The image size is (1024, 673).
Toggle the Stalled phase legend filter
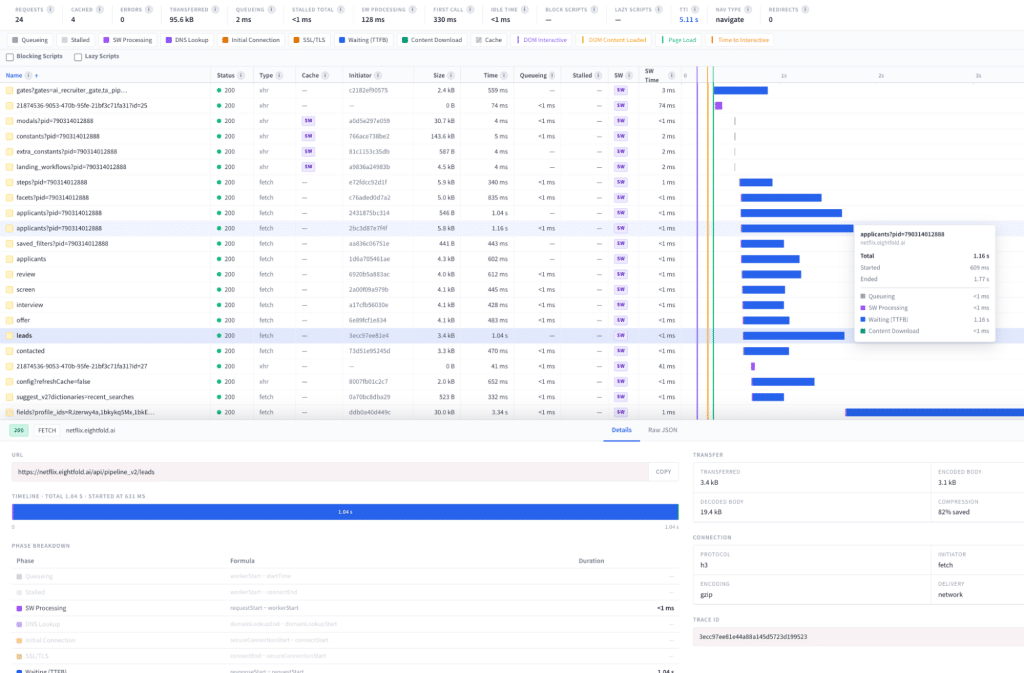click(75, 40)
